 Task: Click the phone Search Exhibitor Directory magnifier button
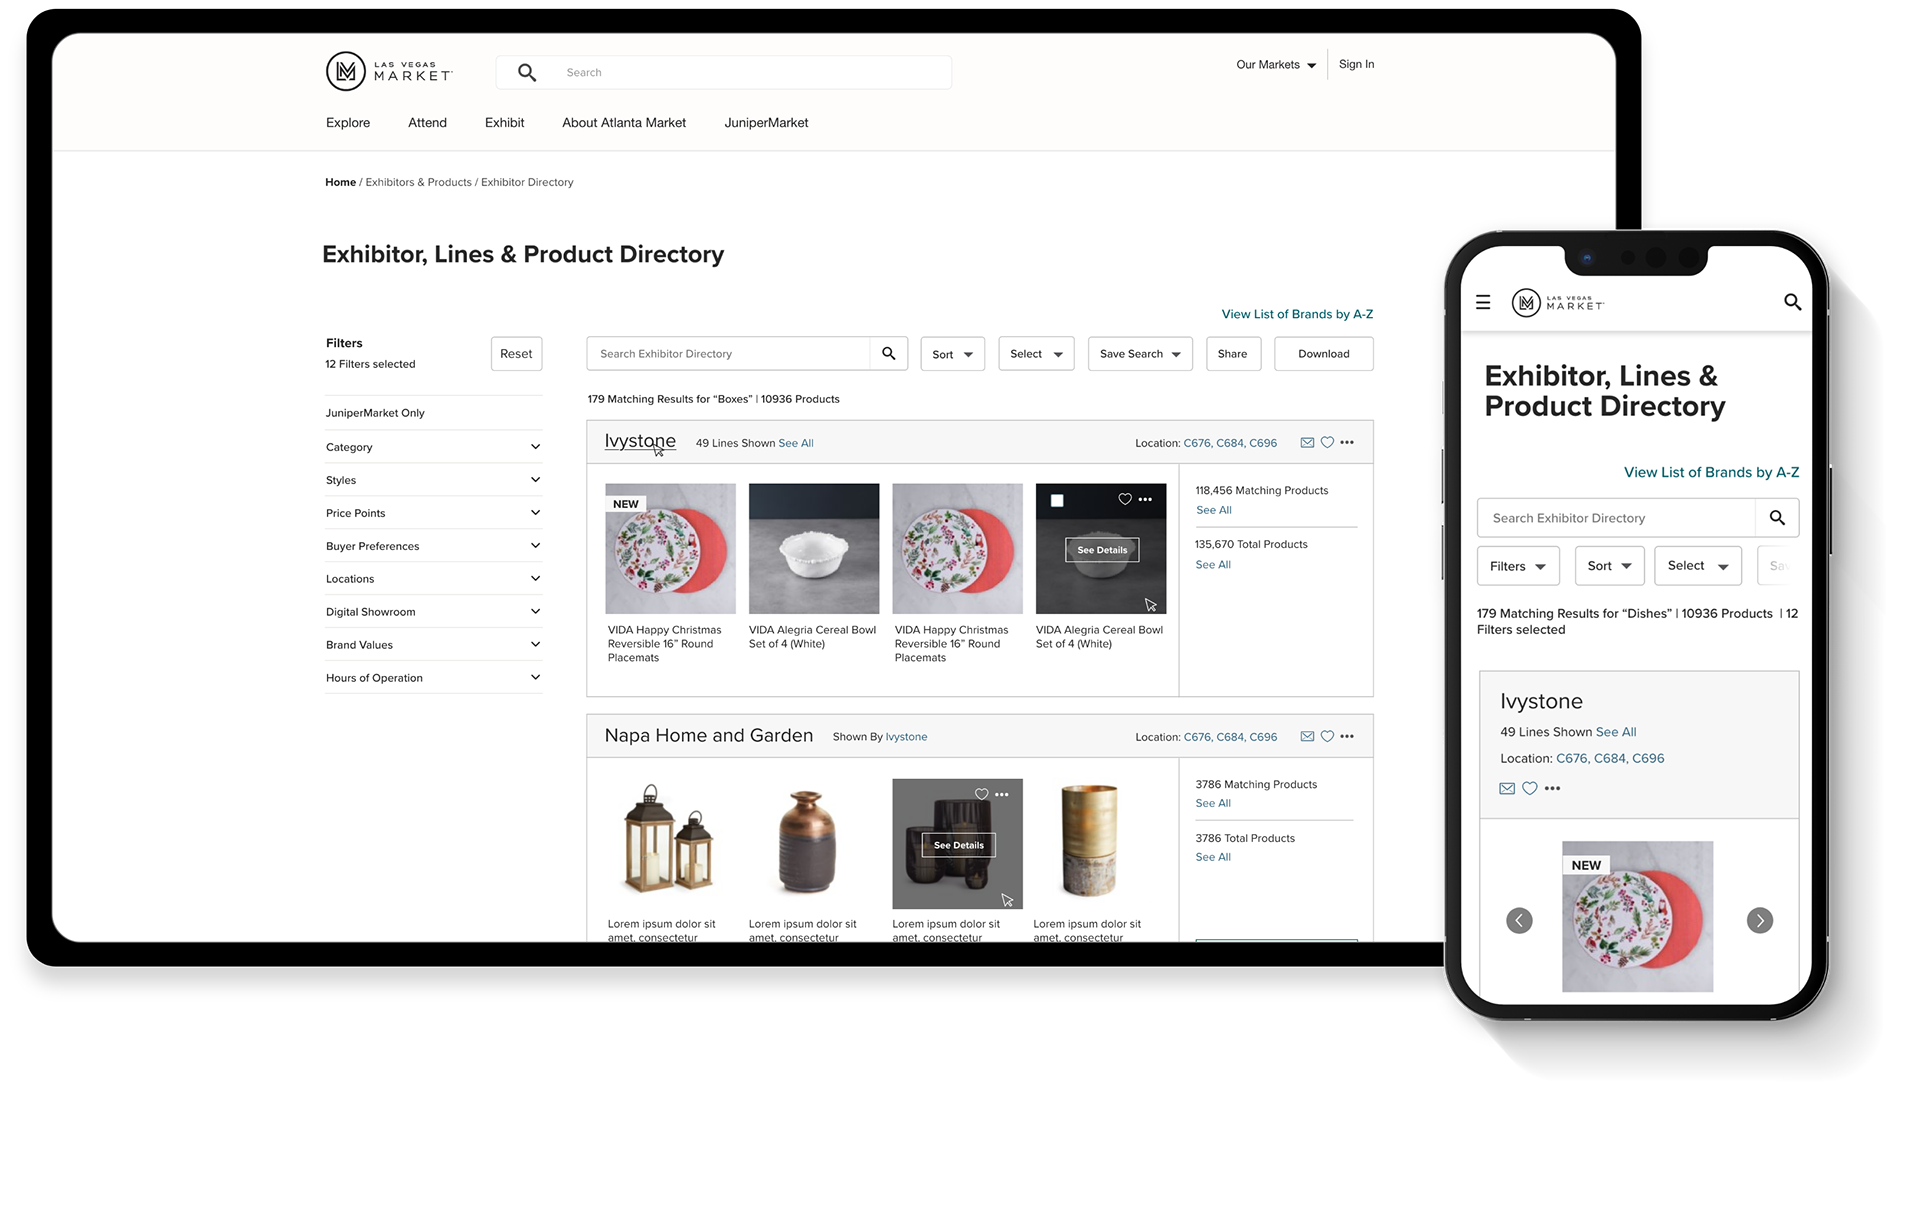(1777, 518)
